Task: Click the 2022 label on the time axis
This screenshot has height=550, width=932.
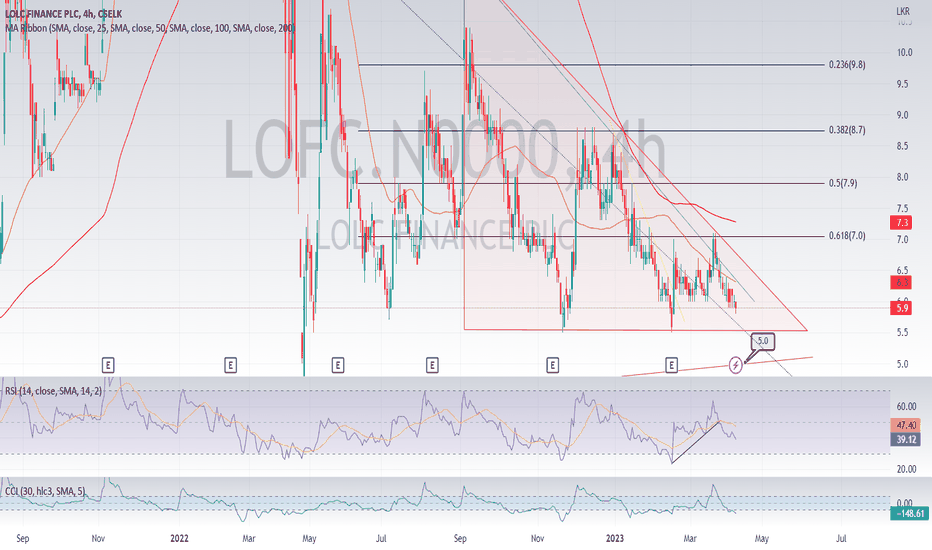Action: point(179,538)
